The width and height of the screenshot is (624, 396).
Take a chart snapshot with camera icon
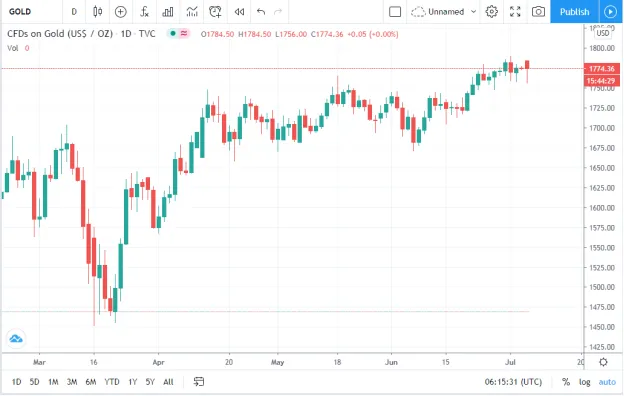pos(538,12)
